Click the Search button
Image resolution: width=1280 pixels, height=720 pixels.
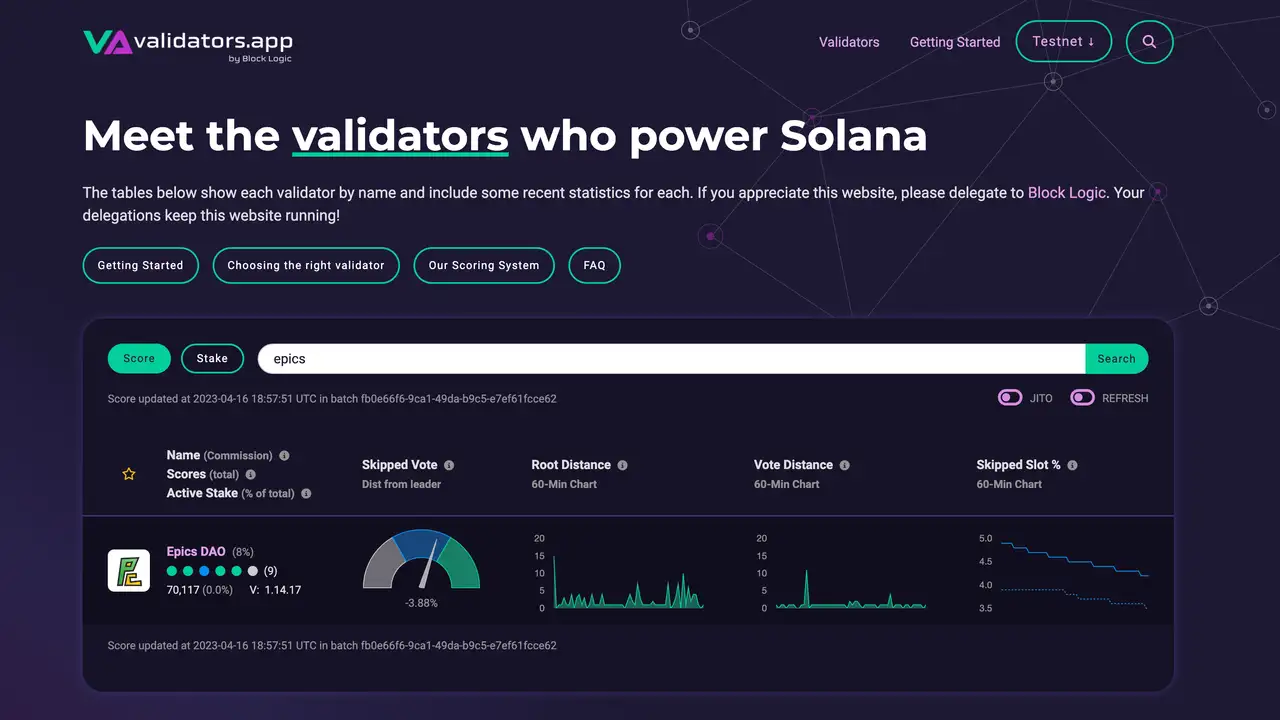(x=1117, y=358)
